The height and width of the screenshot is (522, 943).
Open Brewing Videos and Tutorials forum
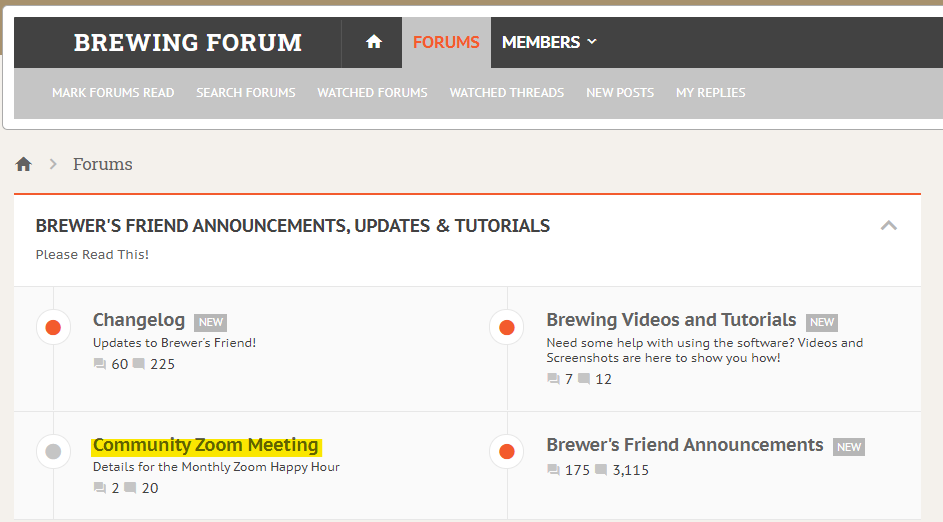click(671, 320)
